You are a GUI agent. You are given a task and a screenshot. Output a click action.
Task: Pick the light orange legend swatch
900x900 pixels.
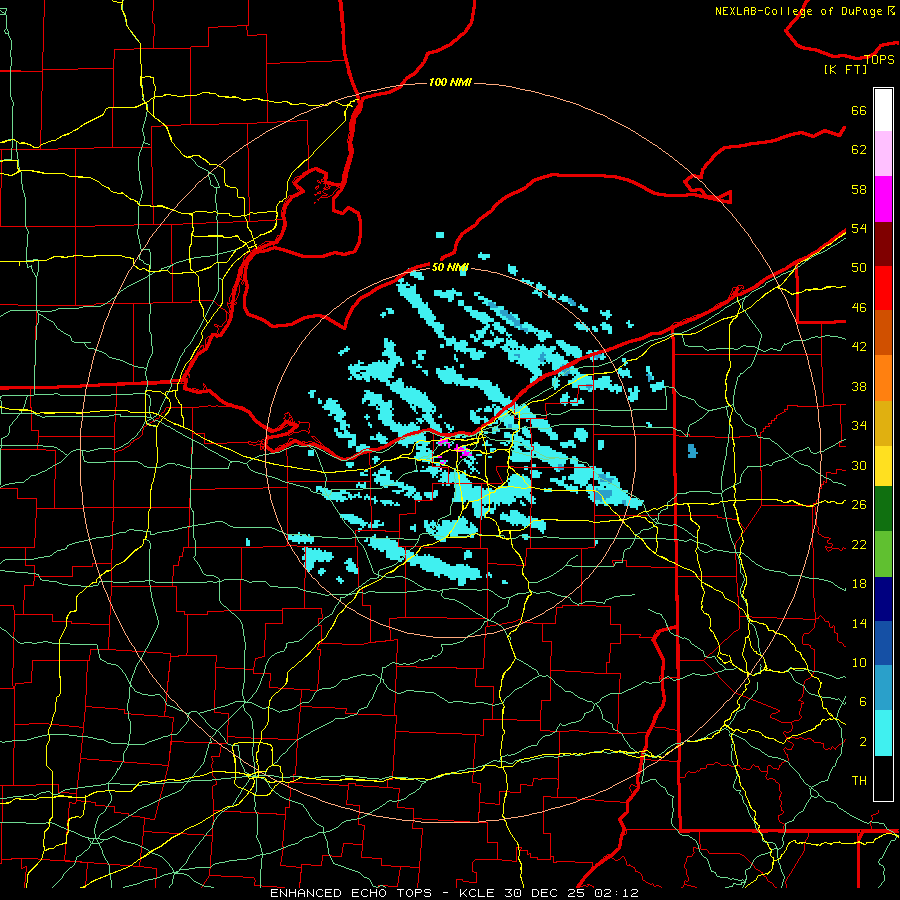pos(883,378)
